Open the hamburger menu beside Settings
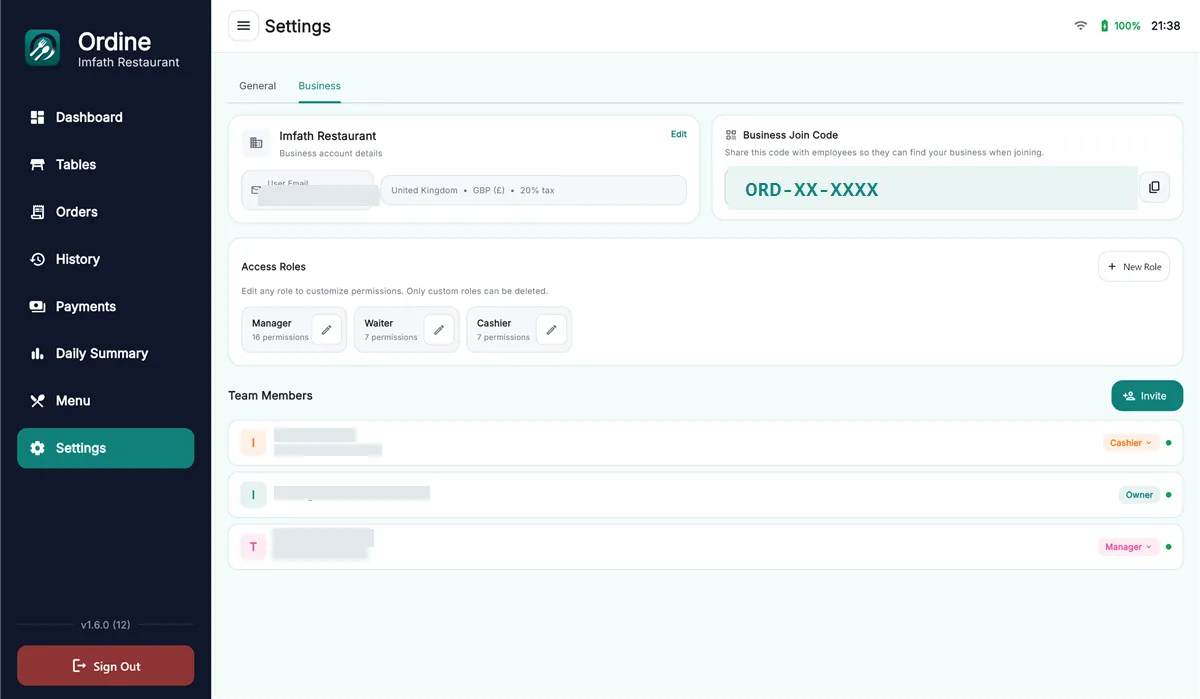 243,26
